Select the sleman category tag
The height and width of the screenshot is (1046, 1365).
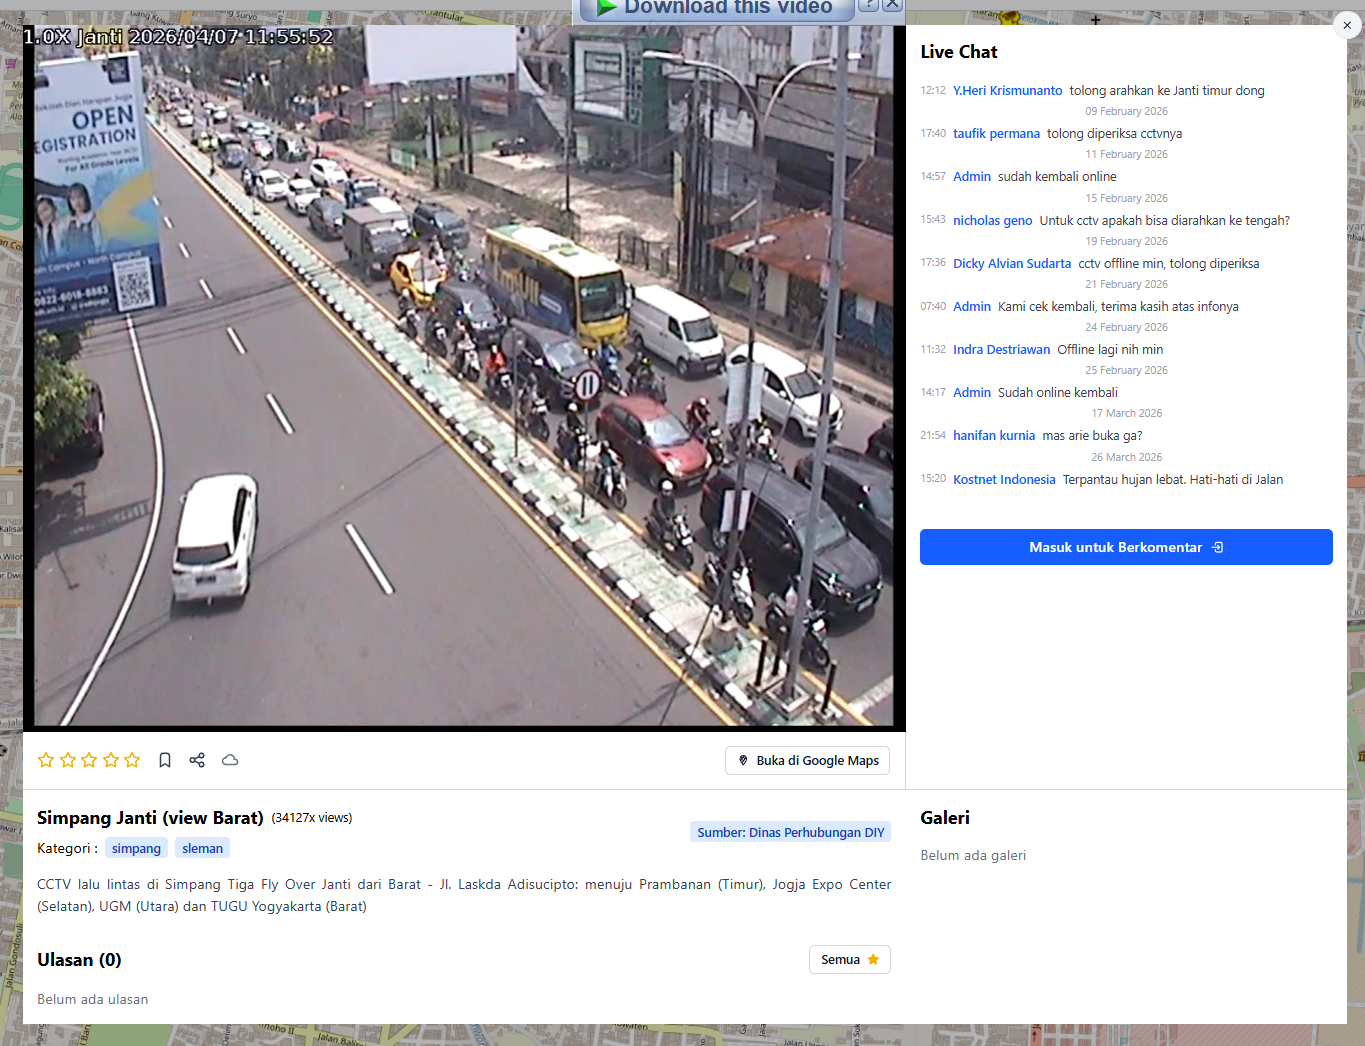[x=202, y=848]
